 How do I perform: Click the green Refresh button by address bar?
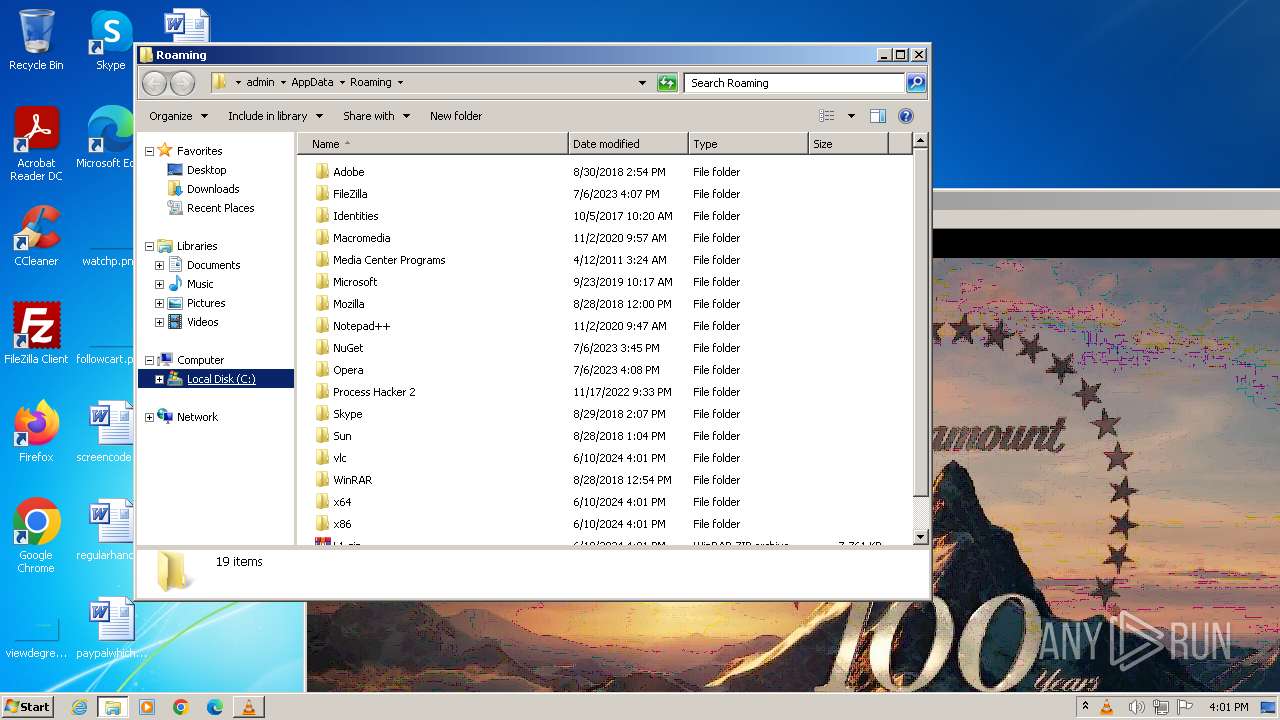pyautogui.click(x=667, y=83)
